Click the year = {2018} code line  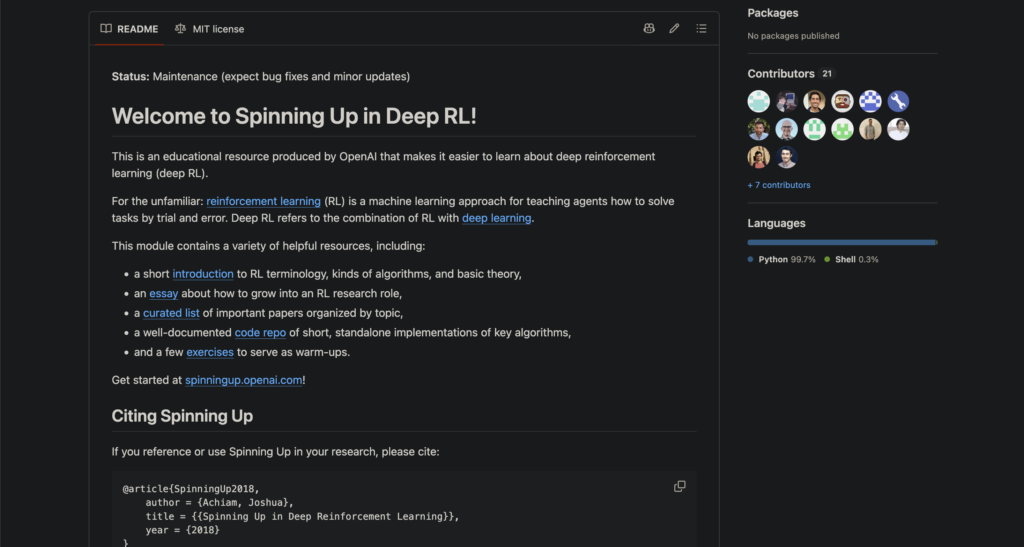pyautogui.click(x=182, y=530)
